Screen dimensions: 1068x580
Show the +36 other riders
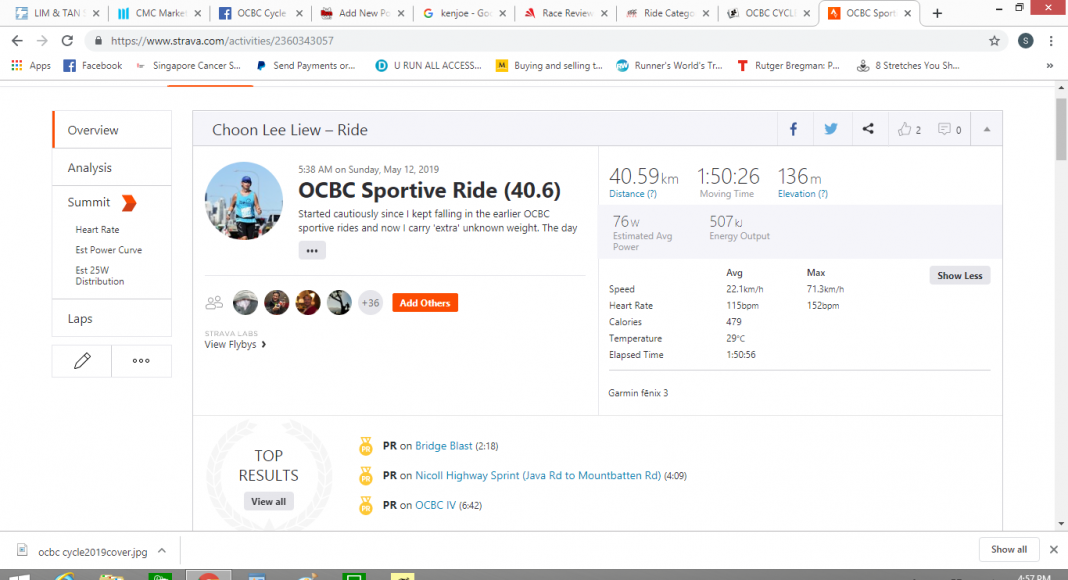[x=371, y=303]
